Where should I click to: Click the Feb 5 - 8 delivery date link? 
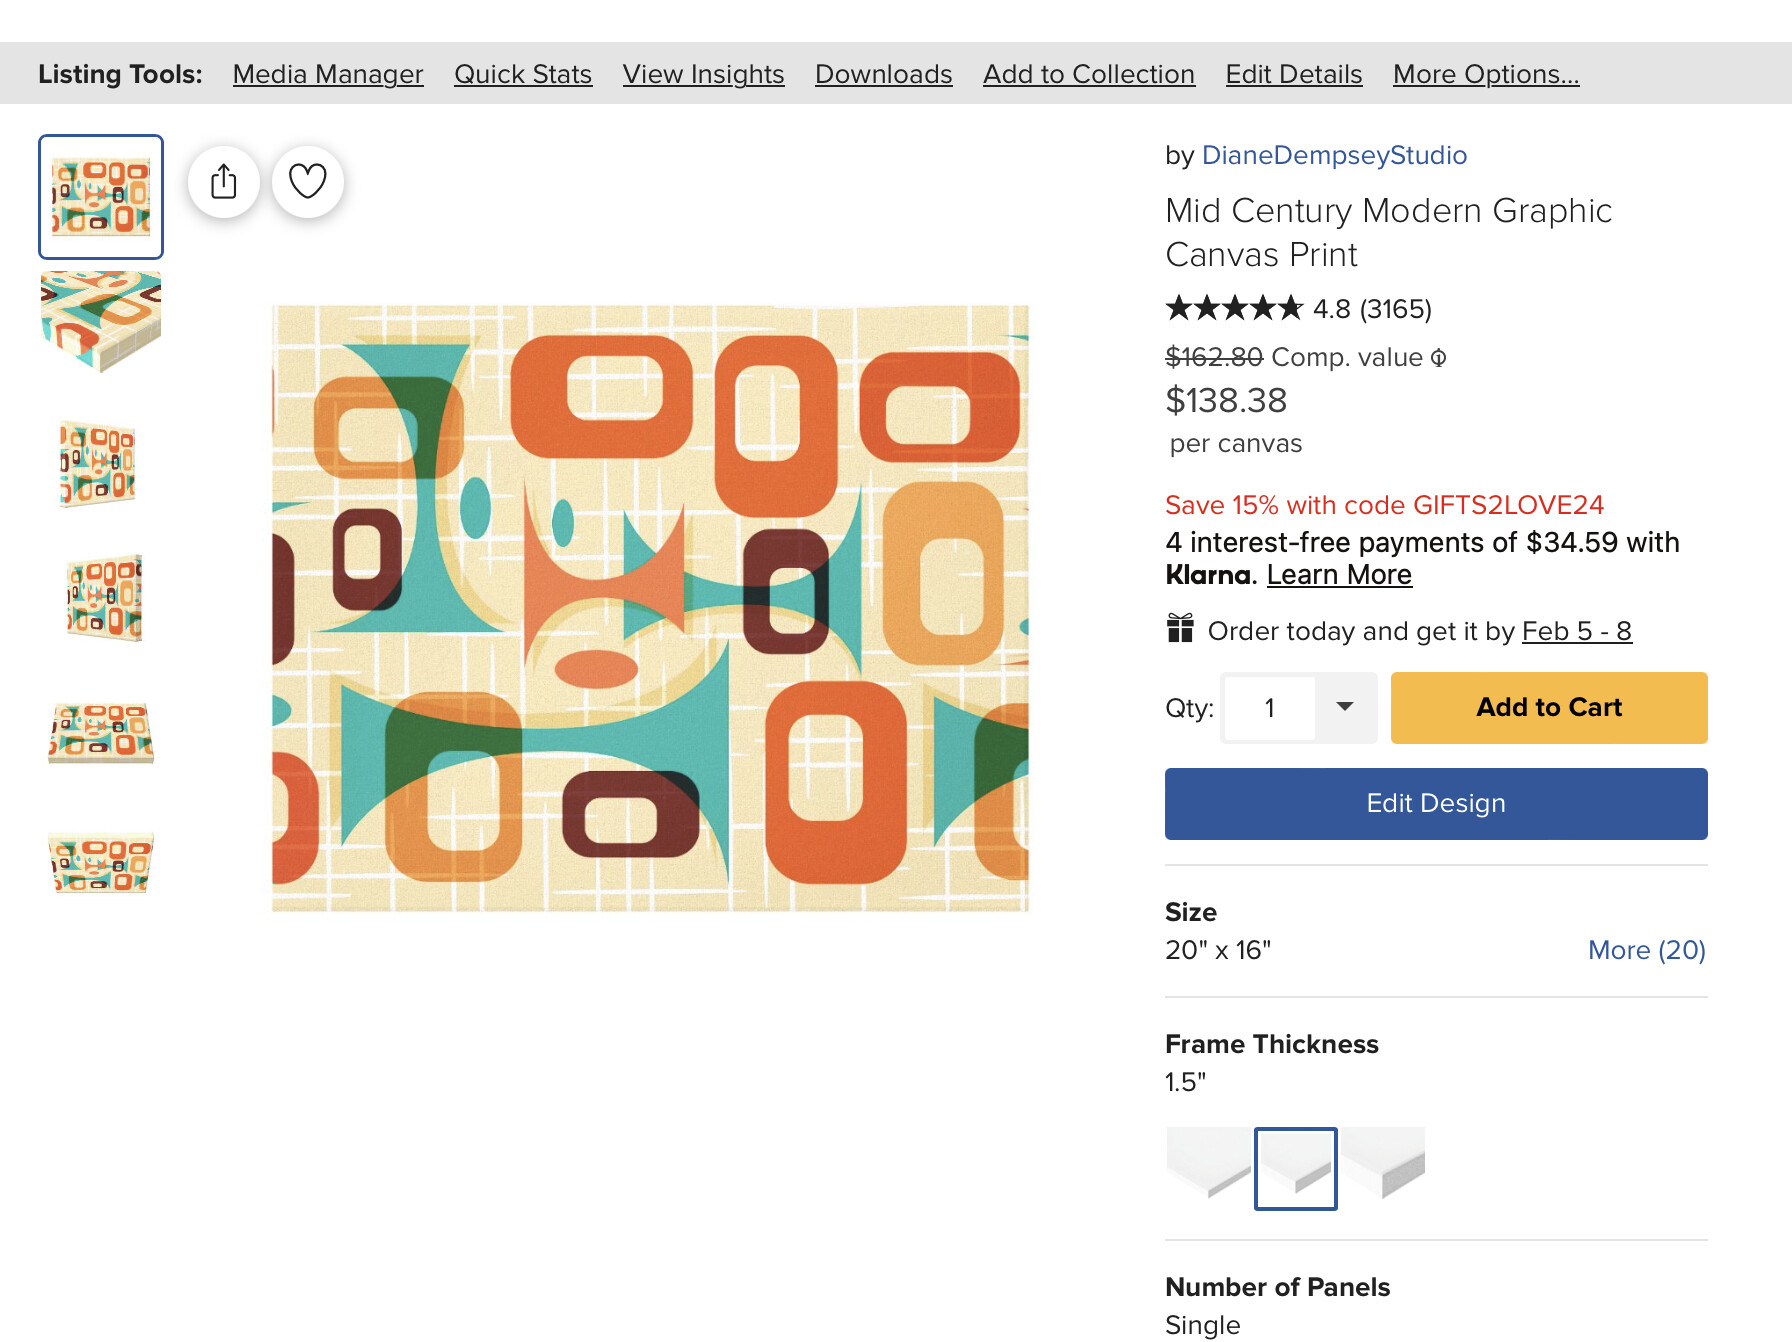[x=1577, y=631]
